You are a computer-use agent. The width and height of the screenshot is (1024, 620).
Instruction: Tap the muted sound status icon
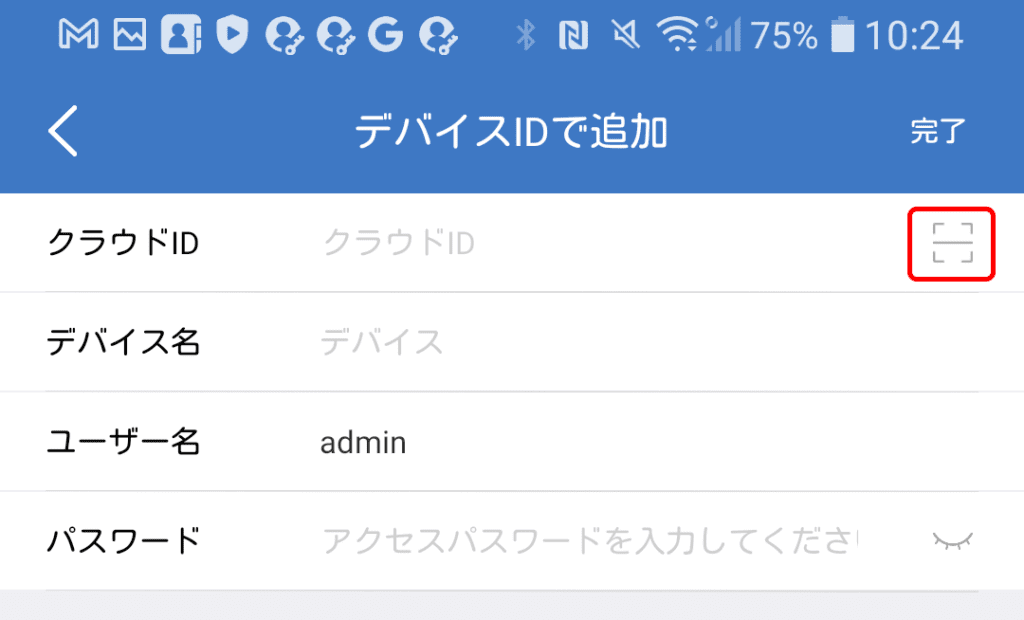pyautogui.click(x=625, y=36)
